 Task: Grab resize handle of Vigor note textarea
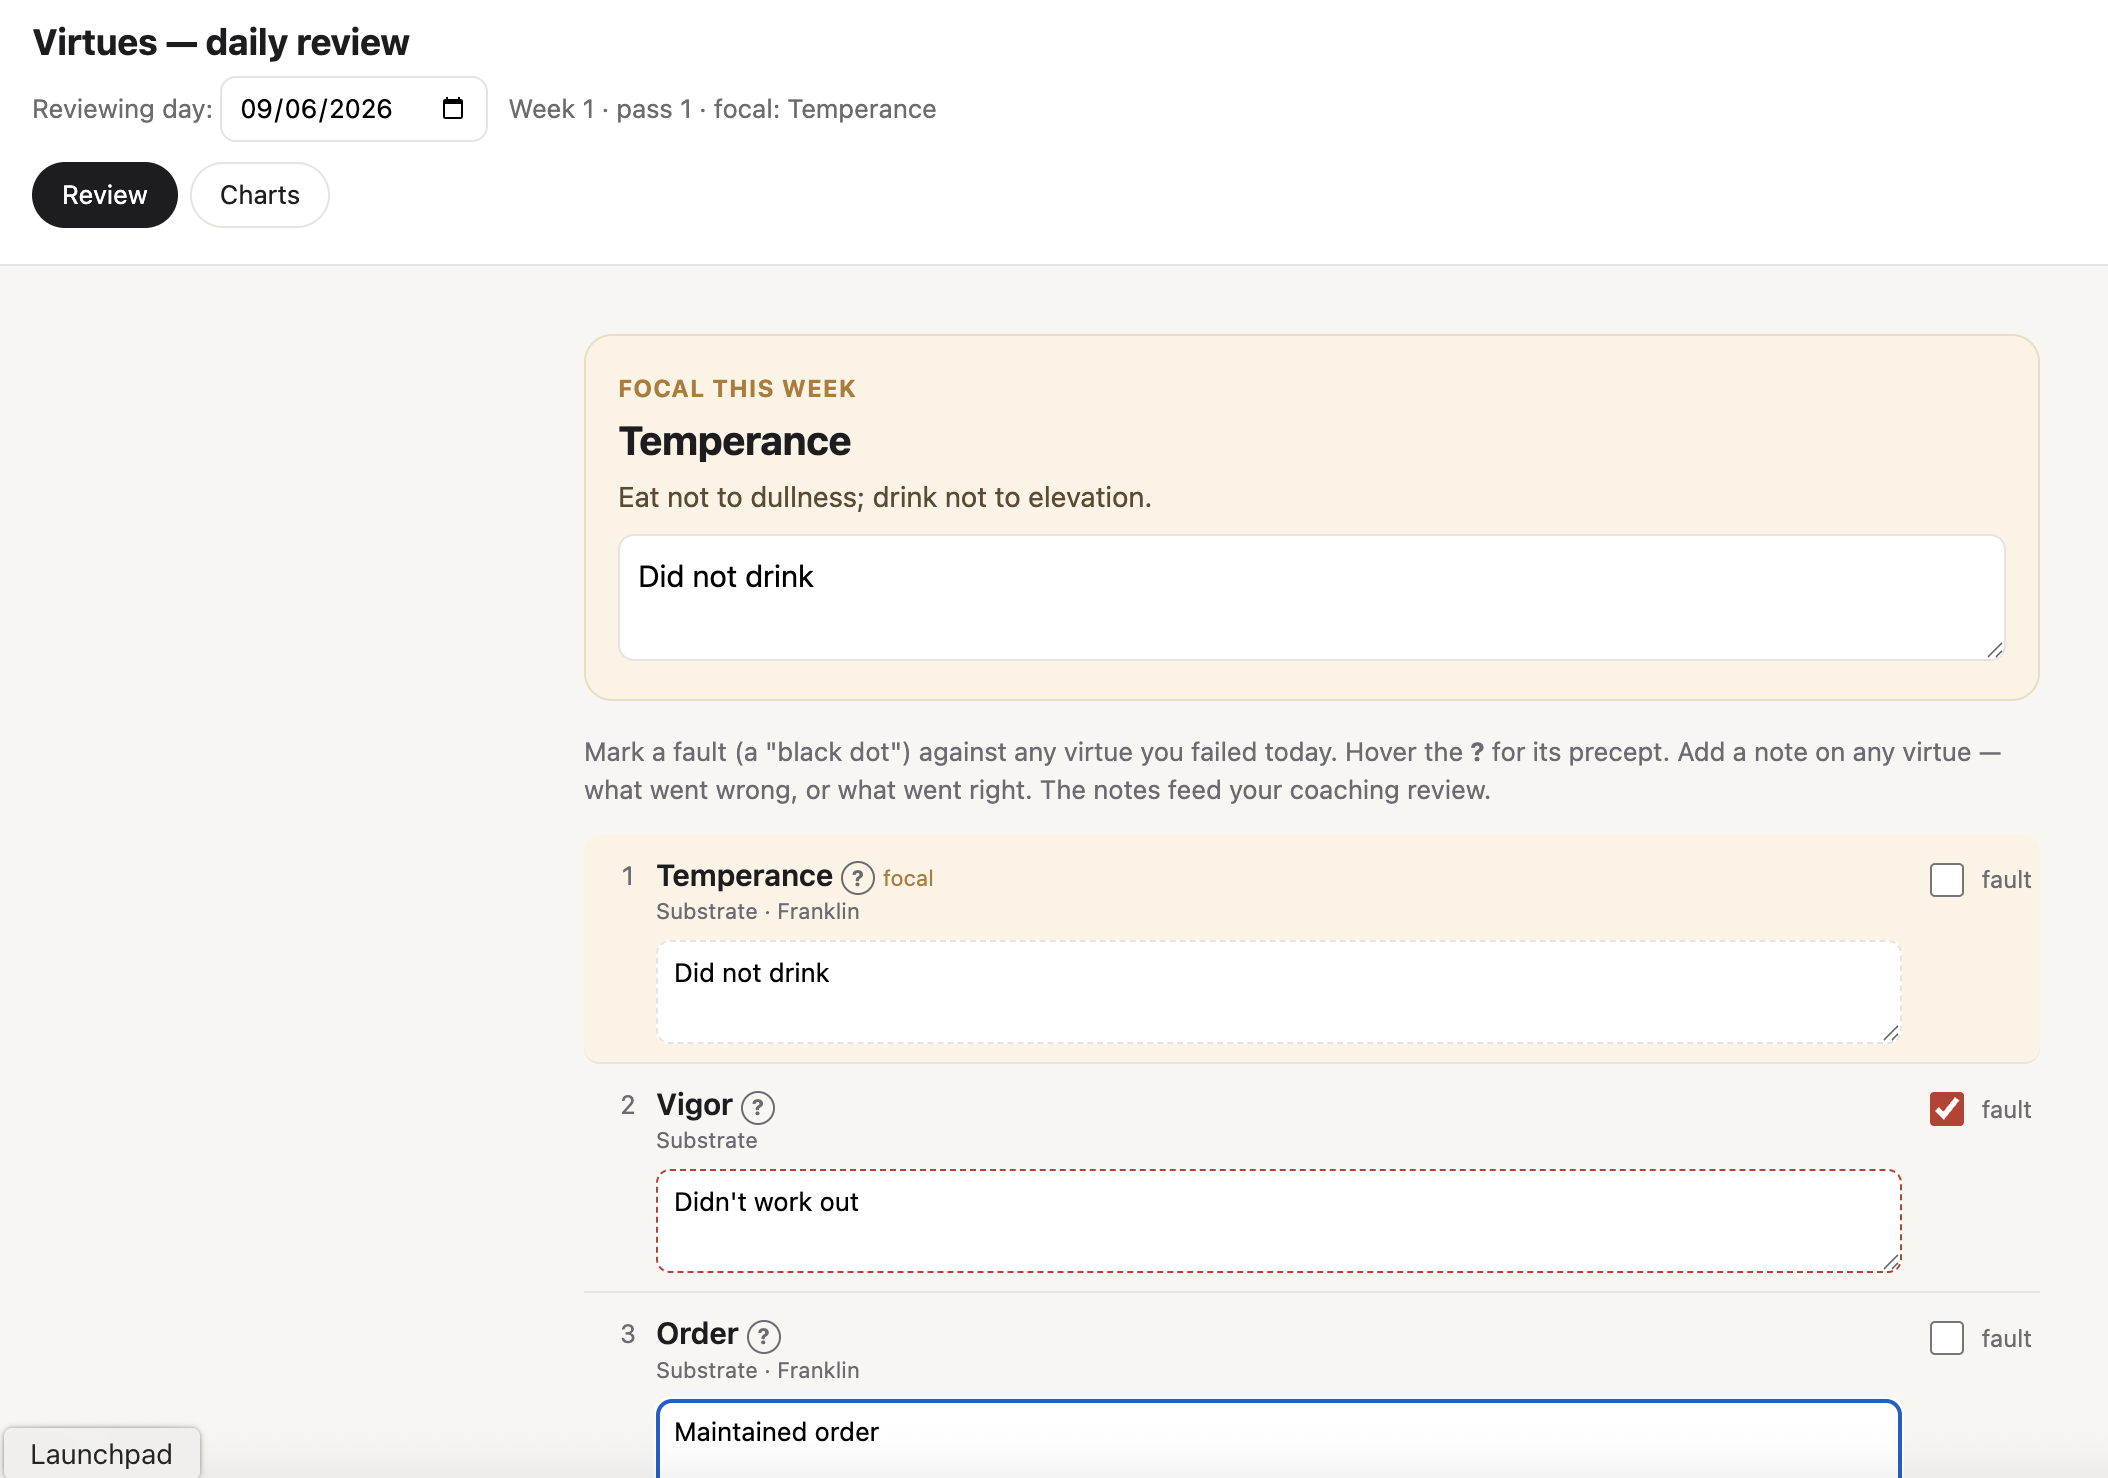(x=1890, y=1262)
